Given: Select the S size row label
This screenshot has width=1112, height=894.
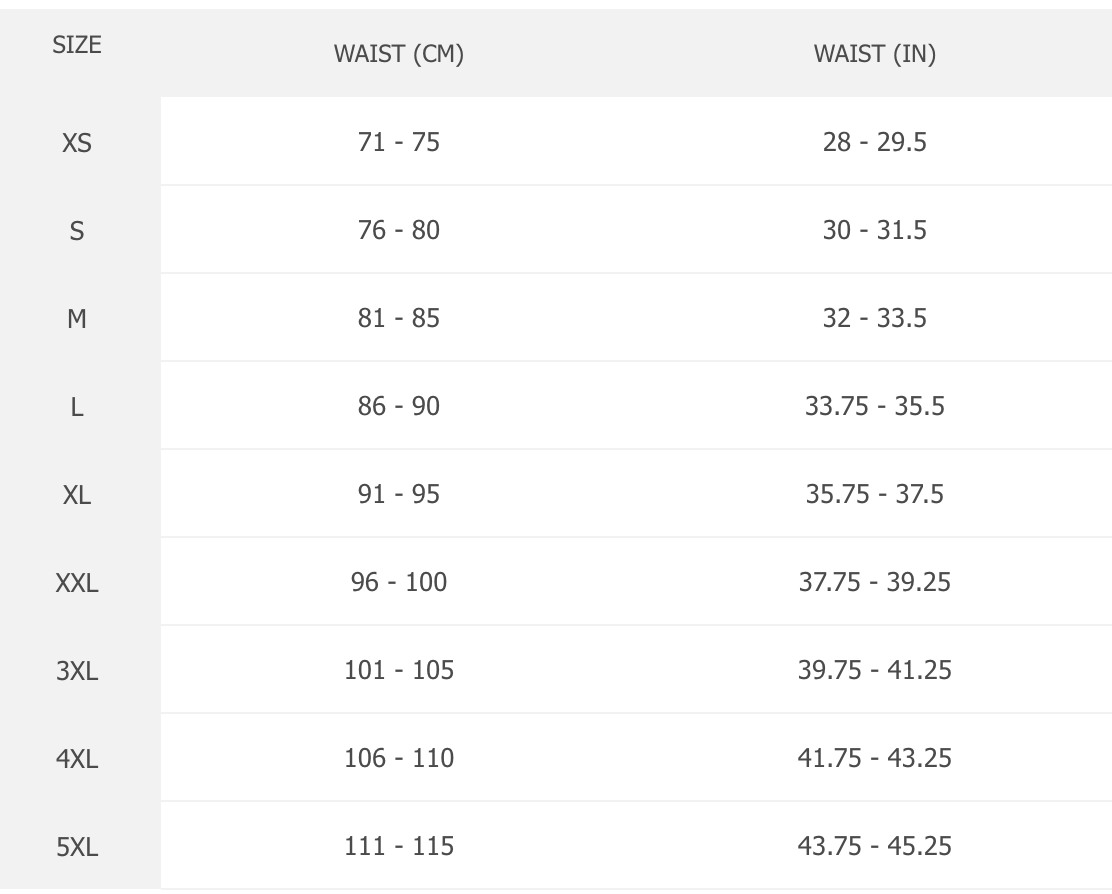Looking at the screenshot, I should (x=77, y=231).
